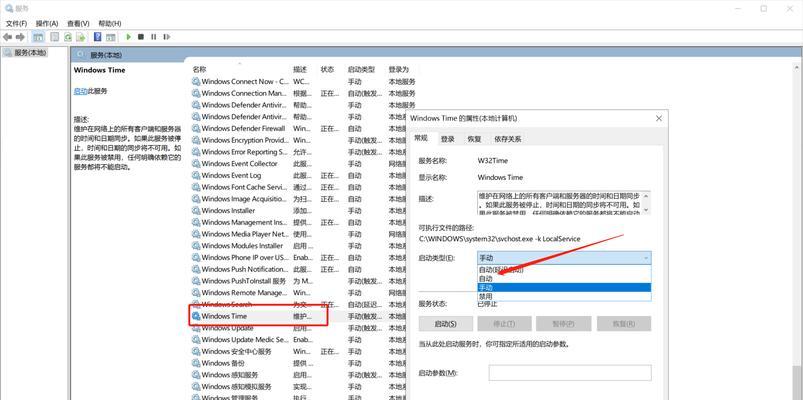
Task: Open the 启动类型 combo box showing 手动
Action: [564, 258]
